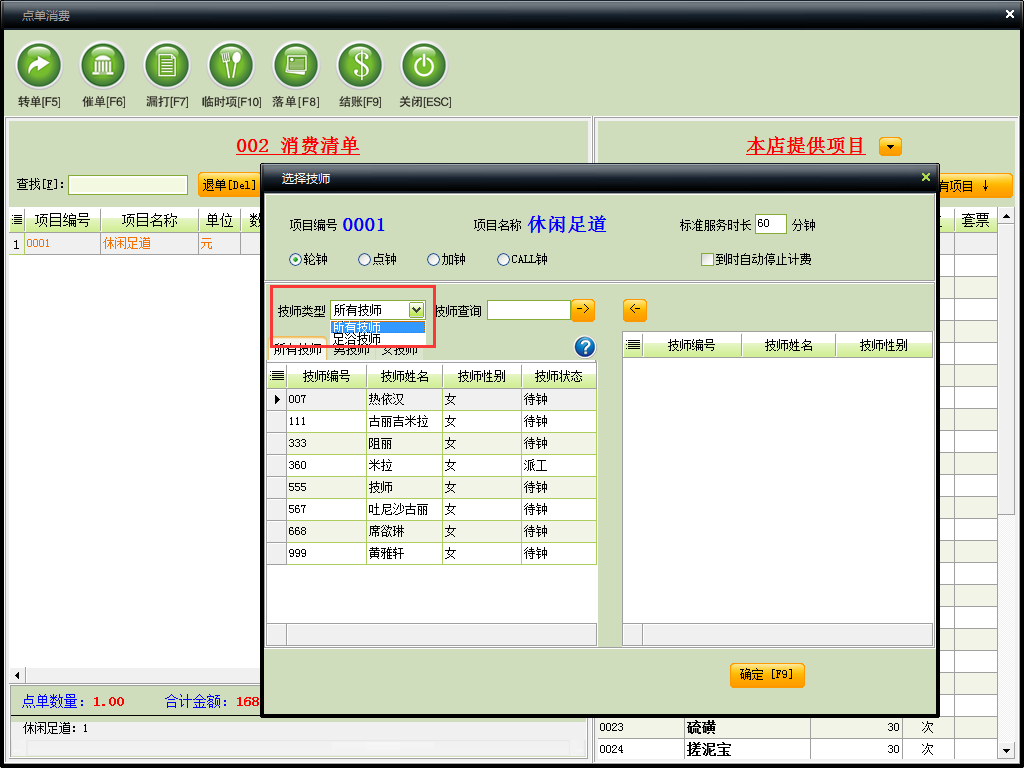The image size is (1024, 768).
Task: Click the 临时项[F10] temporary item icon
Action: pos(231,65)
